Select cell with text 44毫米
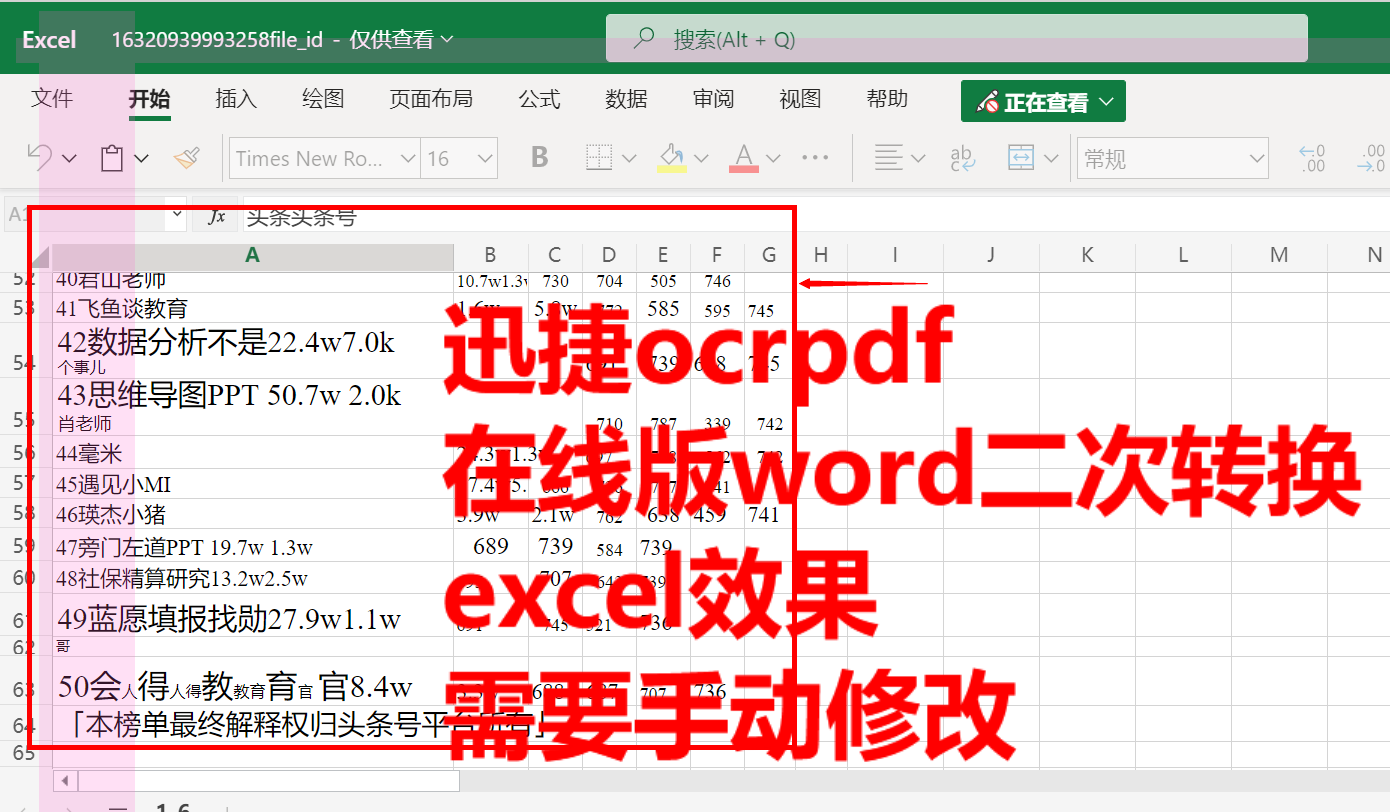The image size is (1390, 812). pyautogui.click(x=253, y=453)
